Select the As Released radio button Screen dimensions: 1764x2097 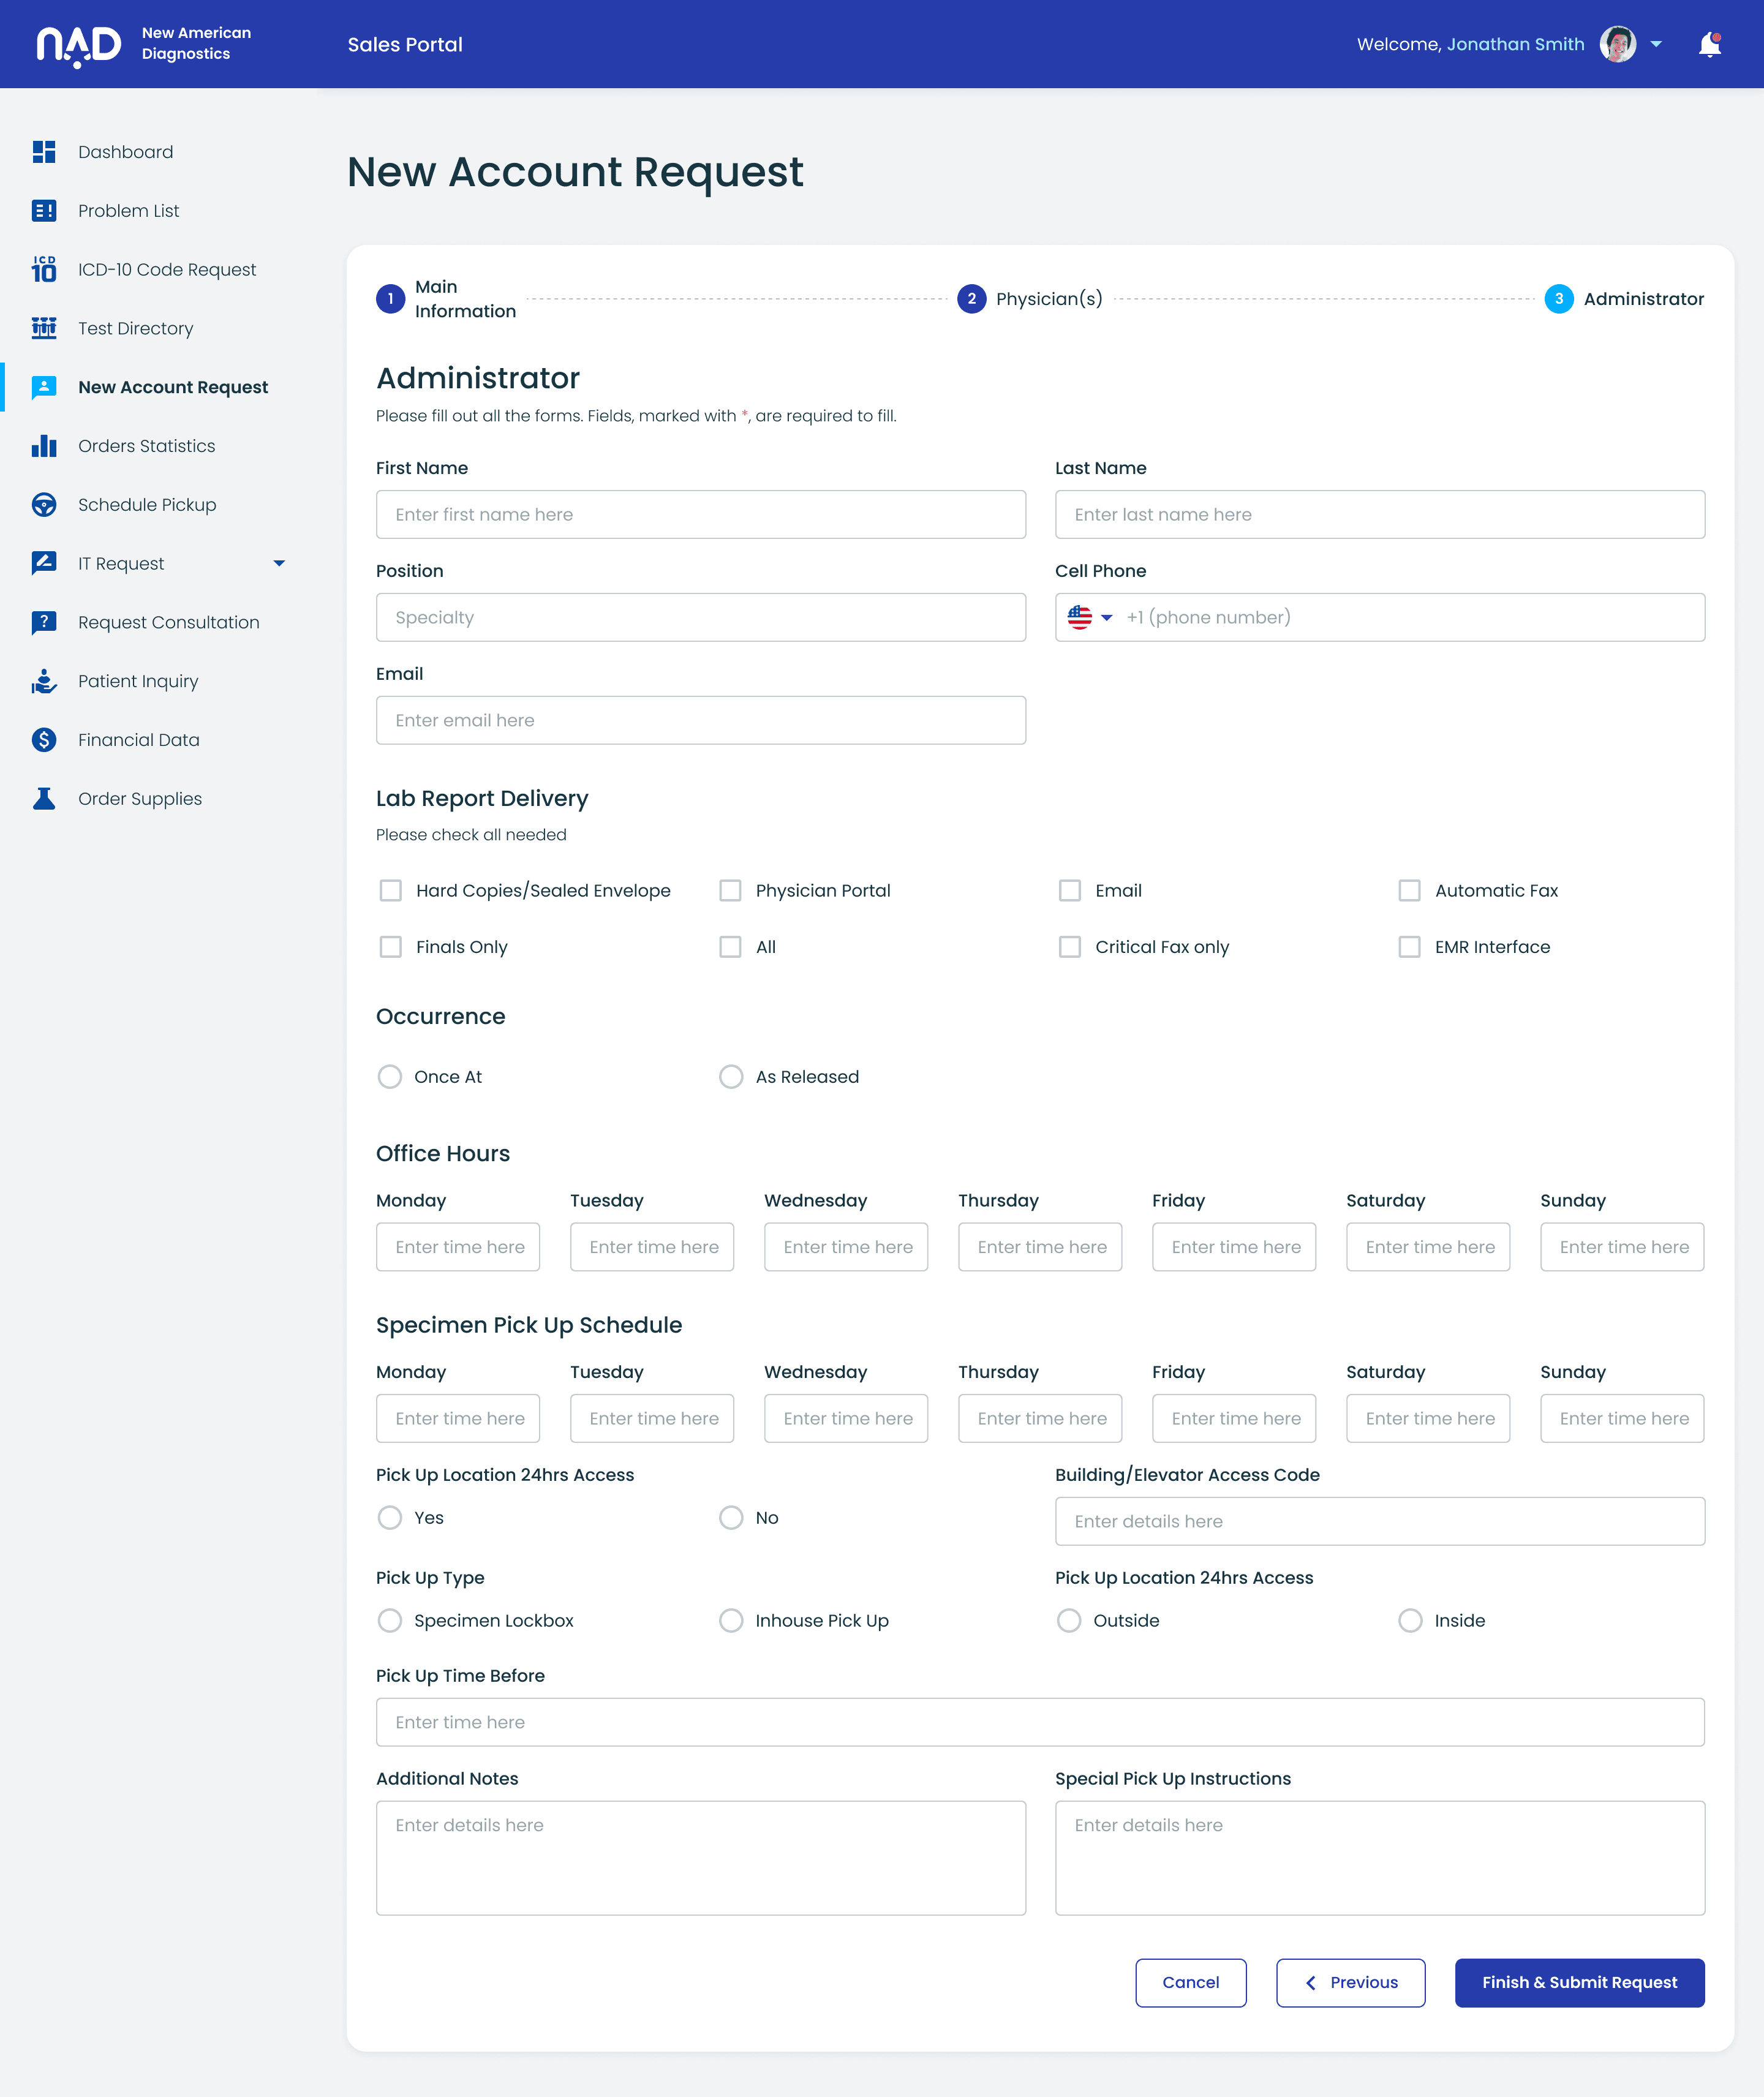pos(732,1077)
